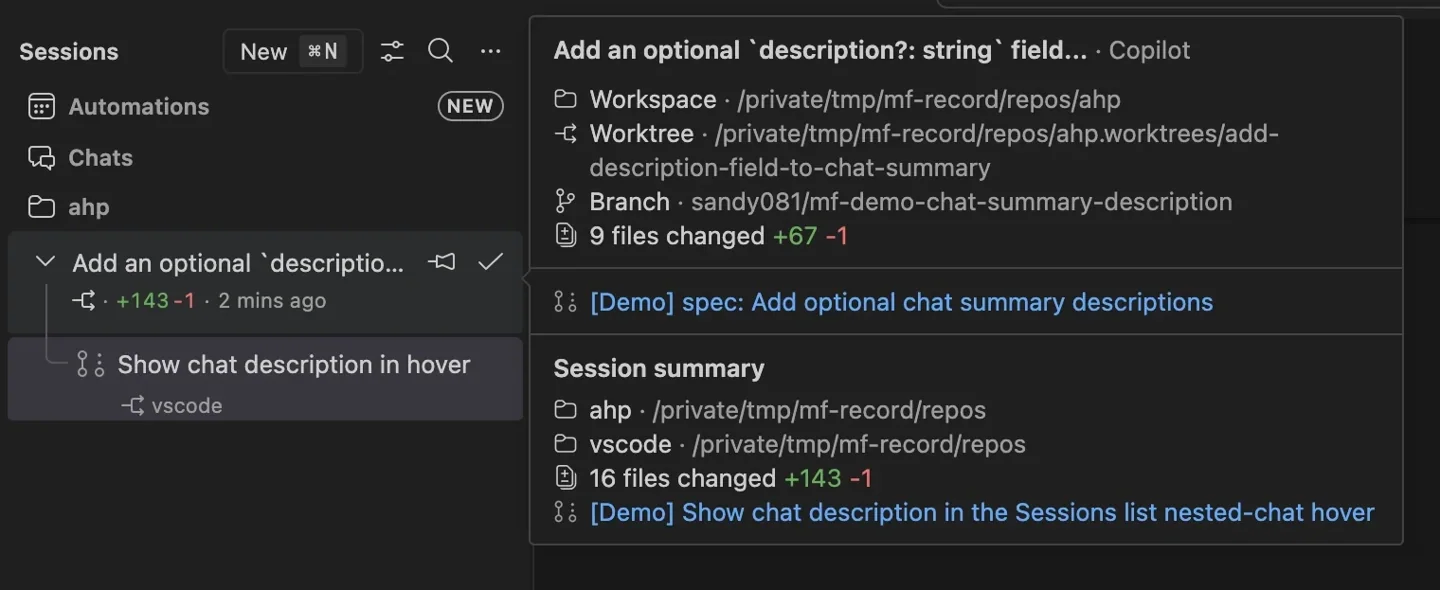Open the sessions filter settings icon
This screenshot has height=590, width=1440.
pos(392,51)
